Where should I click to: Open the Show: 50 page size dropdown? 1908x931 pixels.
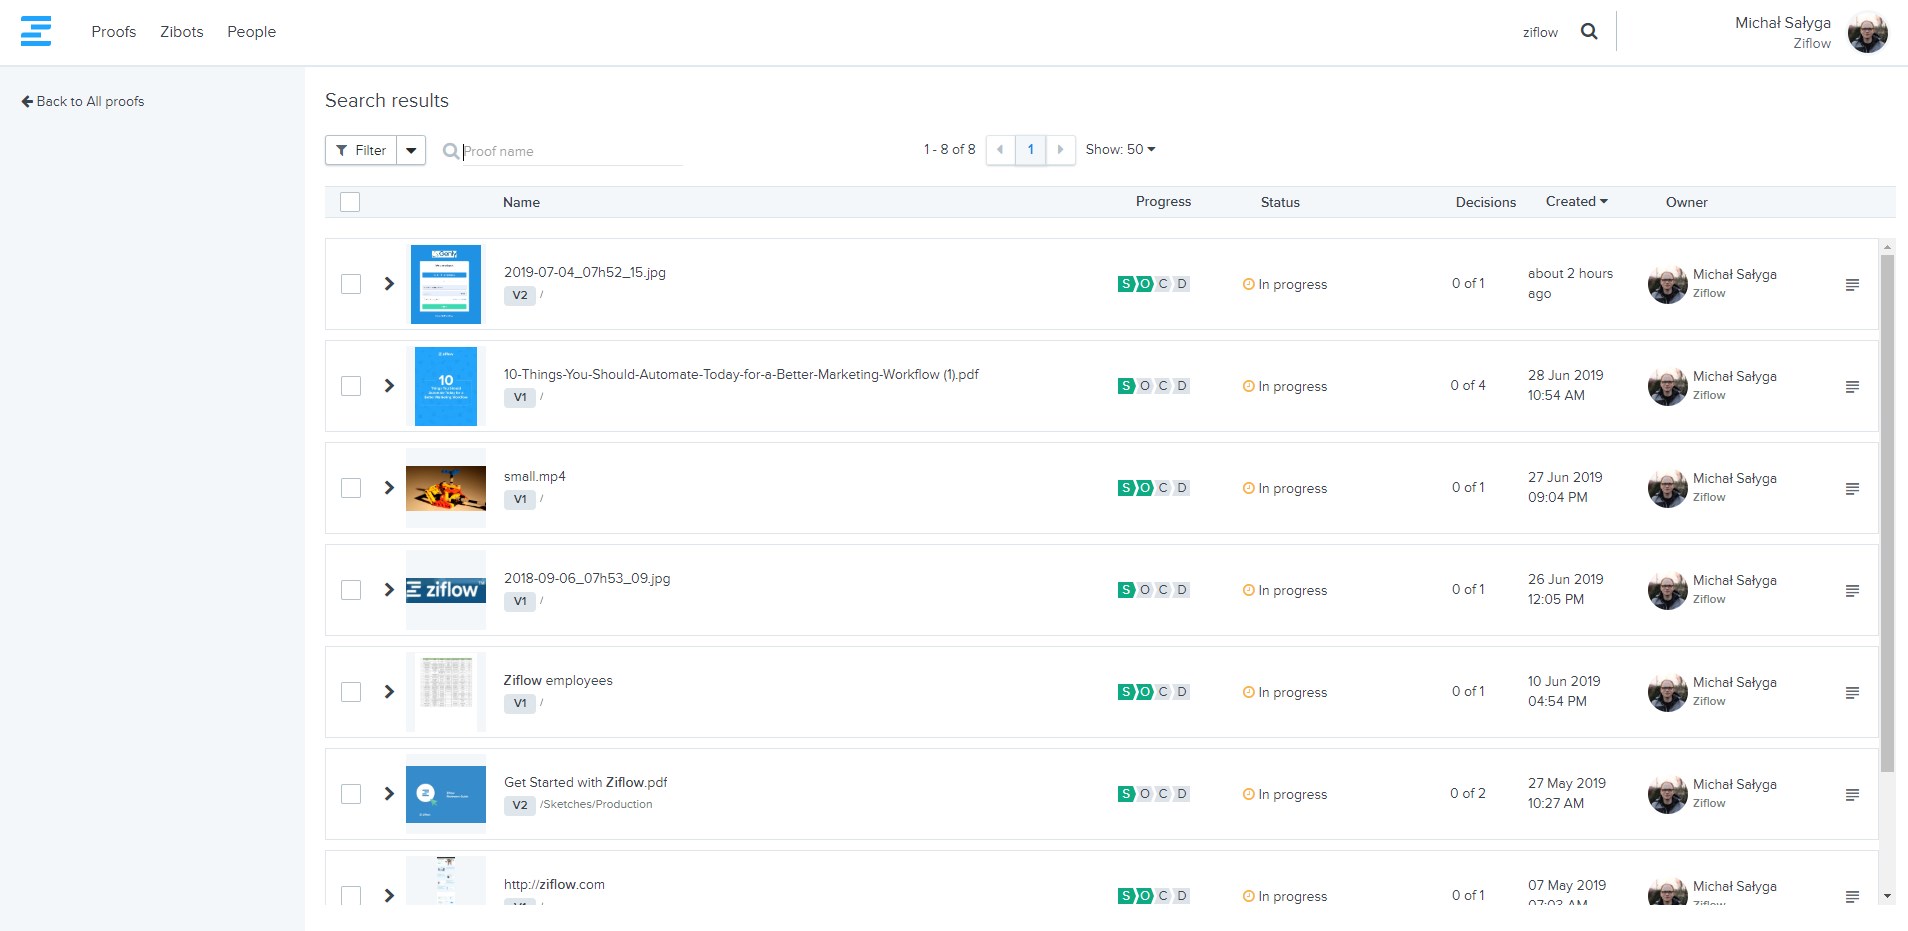[1120, 150]
